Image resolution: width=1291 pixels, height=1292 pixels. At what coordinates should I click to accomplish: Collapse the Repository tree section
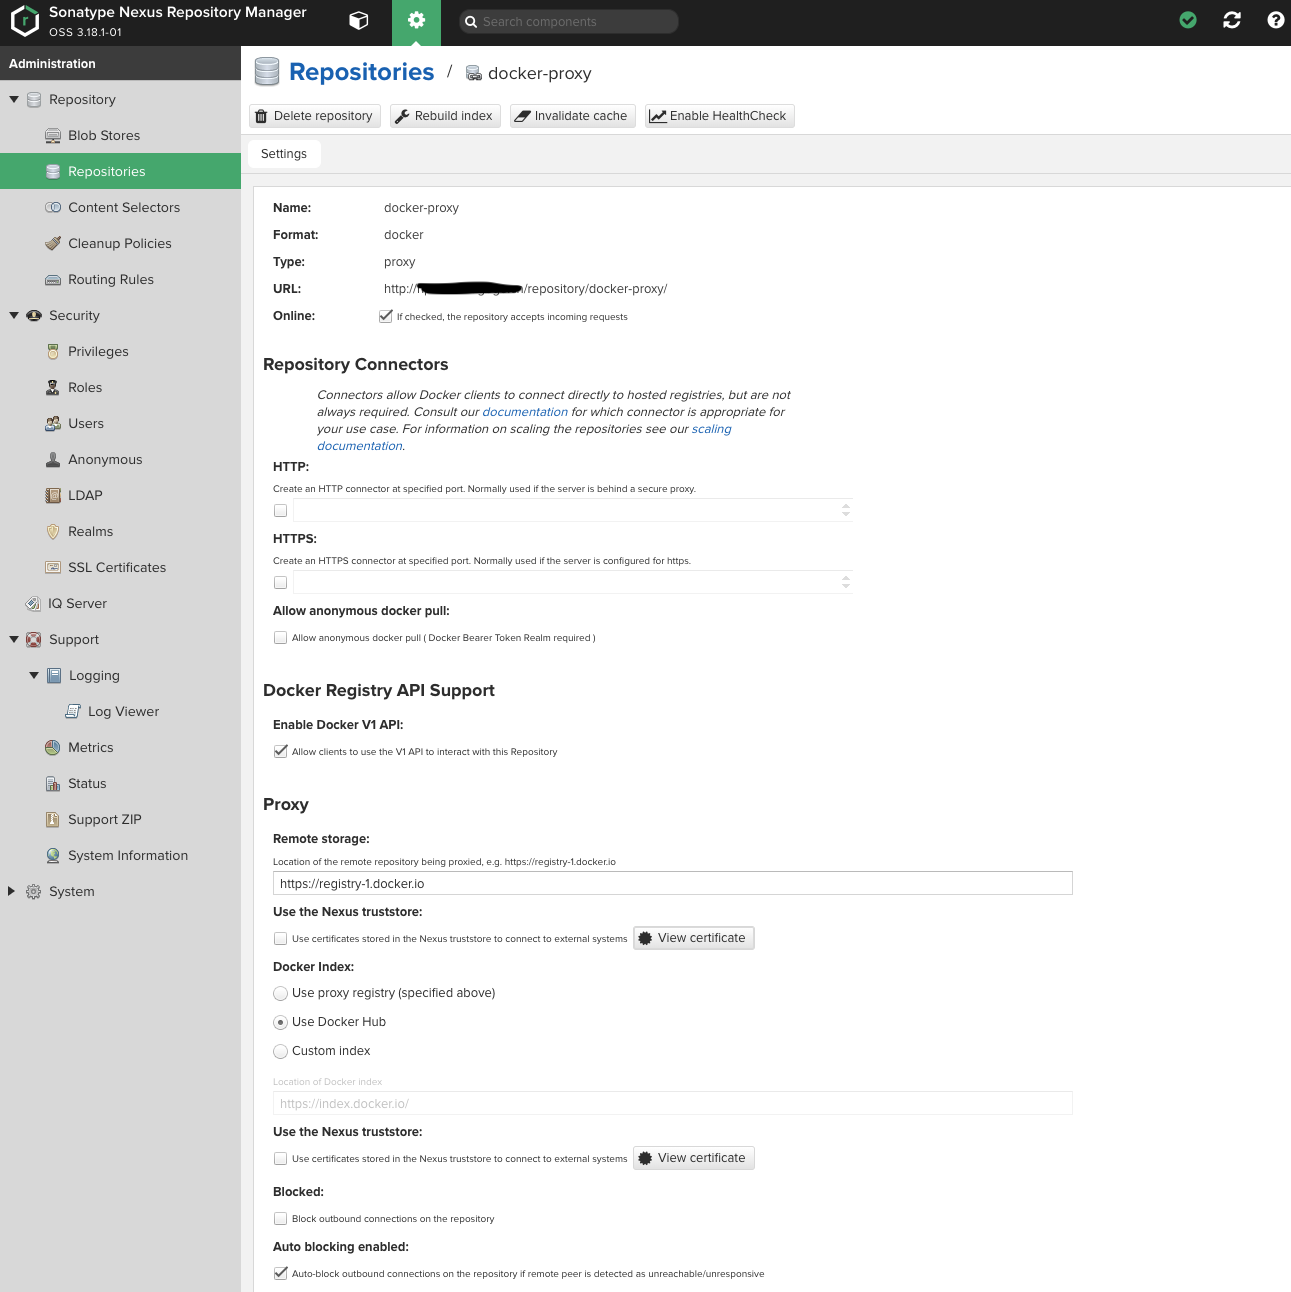click(x=14, y=99)
